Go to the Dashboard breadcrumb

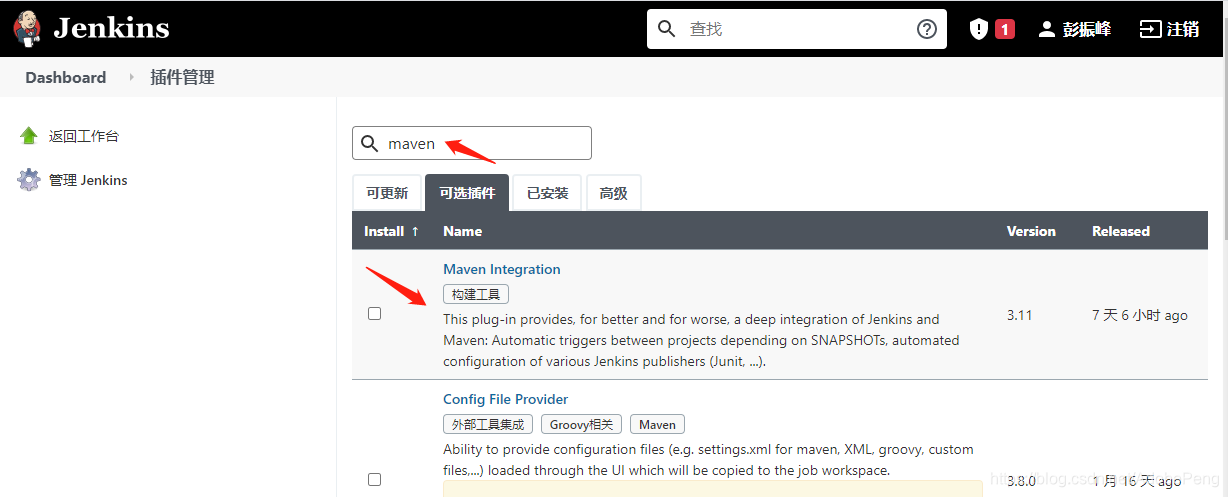tap(66, 77)
